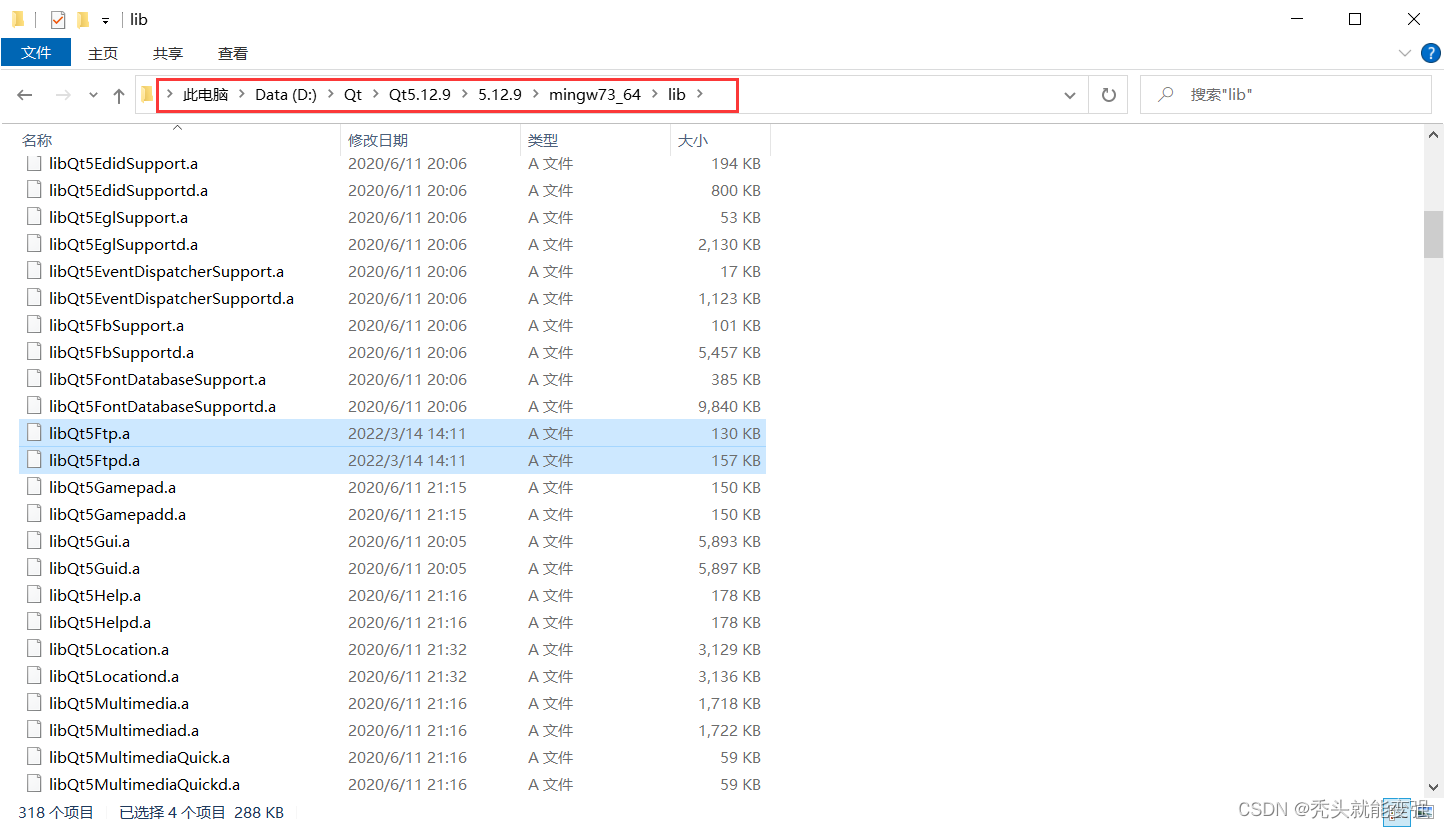The image size is (1445, 828).
Task: Select libQt5MultimediaQuickd.a file name
Action: [x=144, y=784]
